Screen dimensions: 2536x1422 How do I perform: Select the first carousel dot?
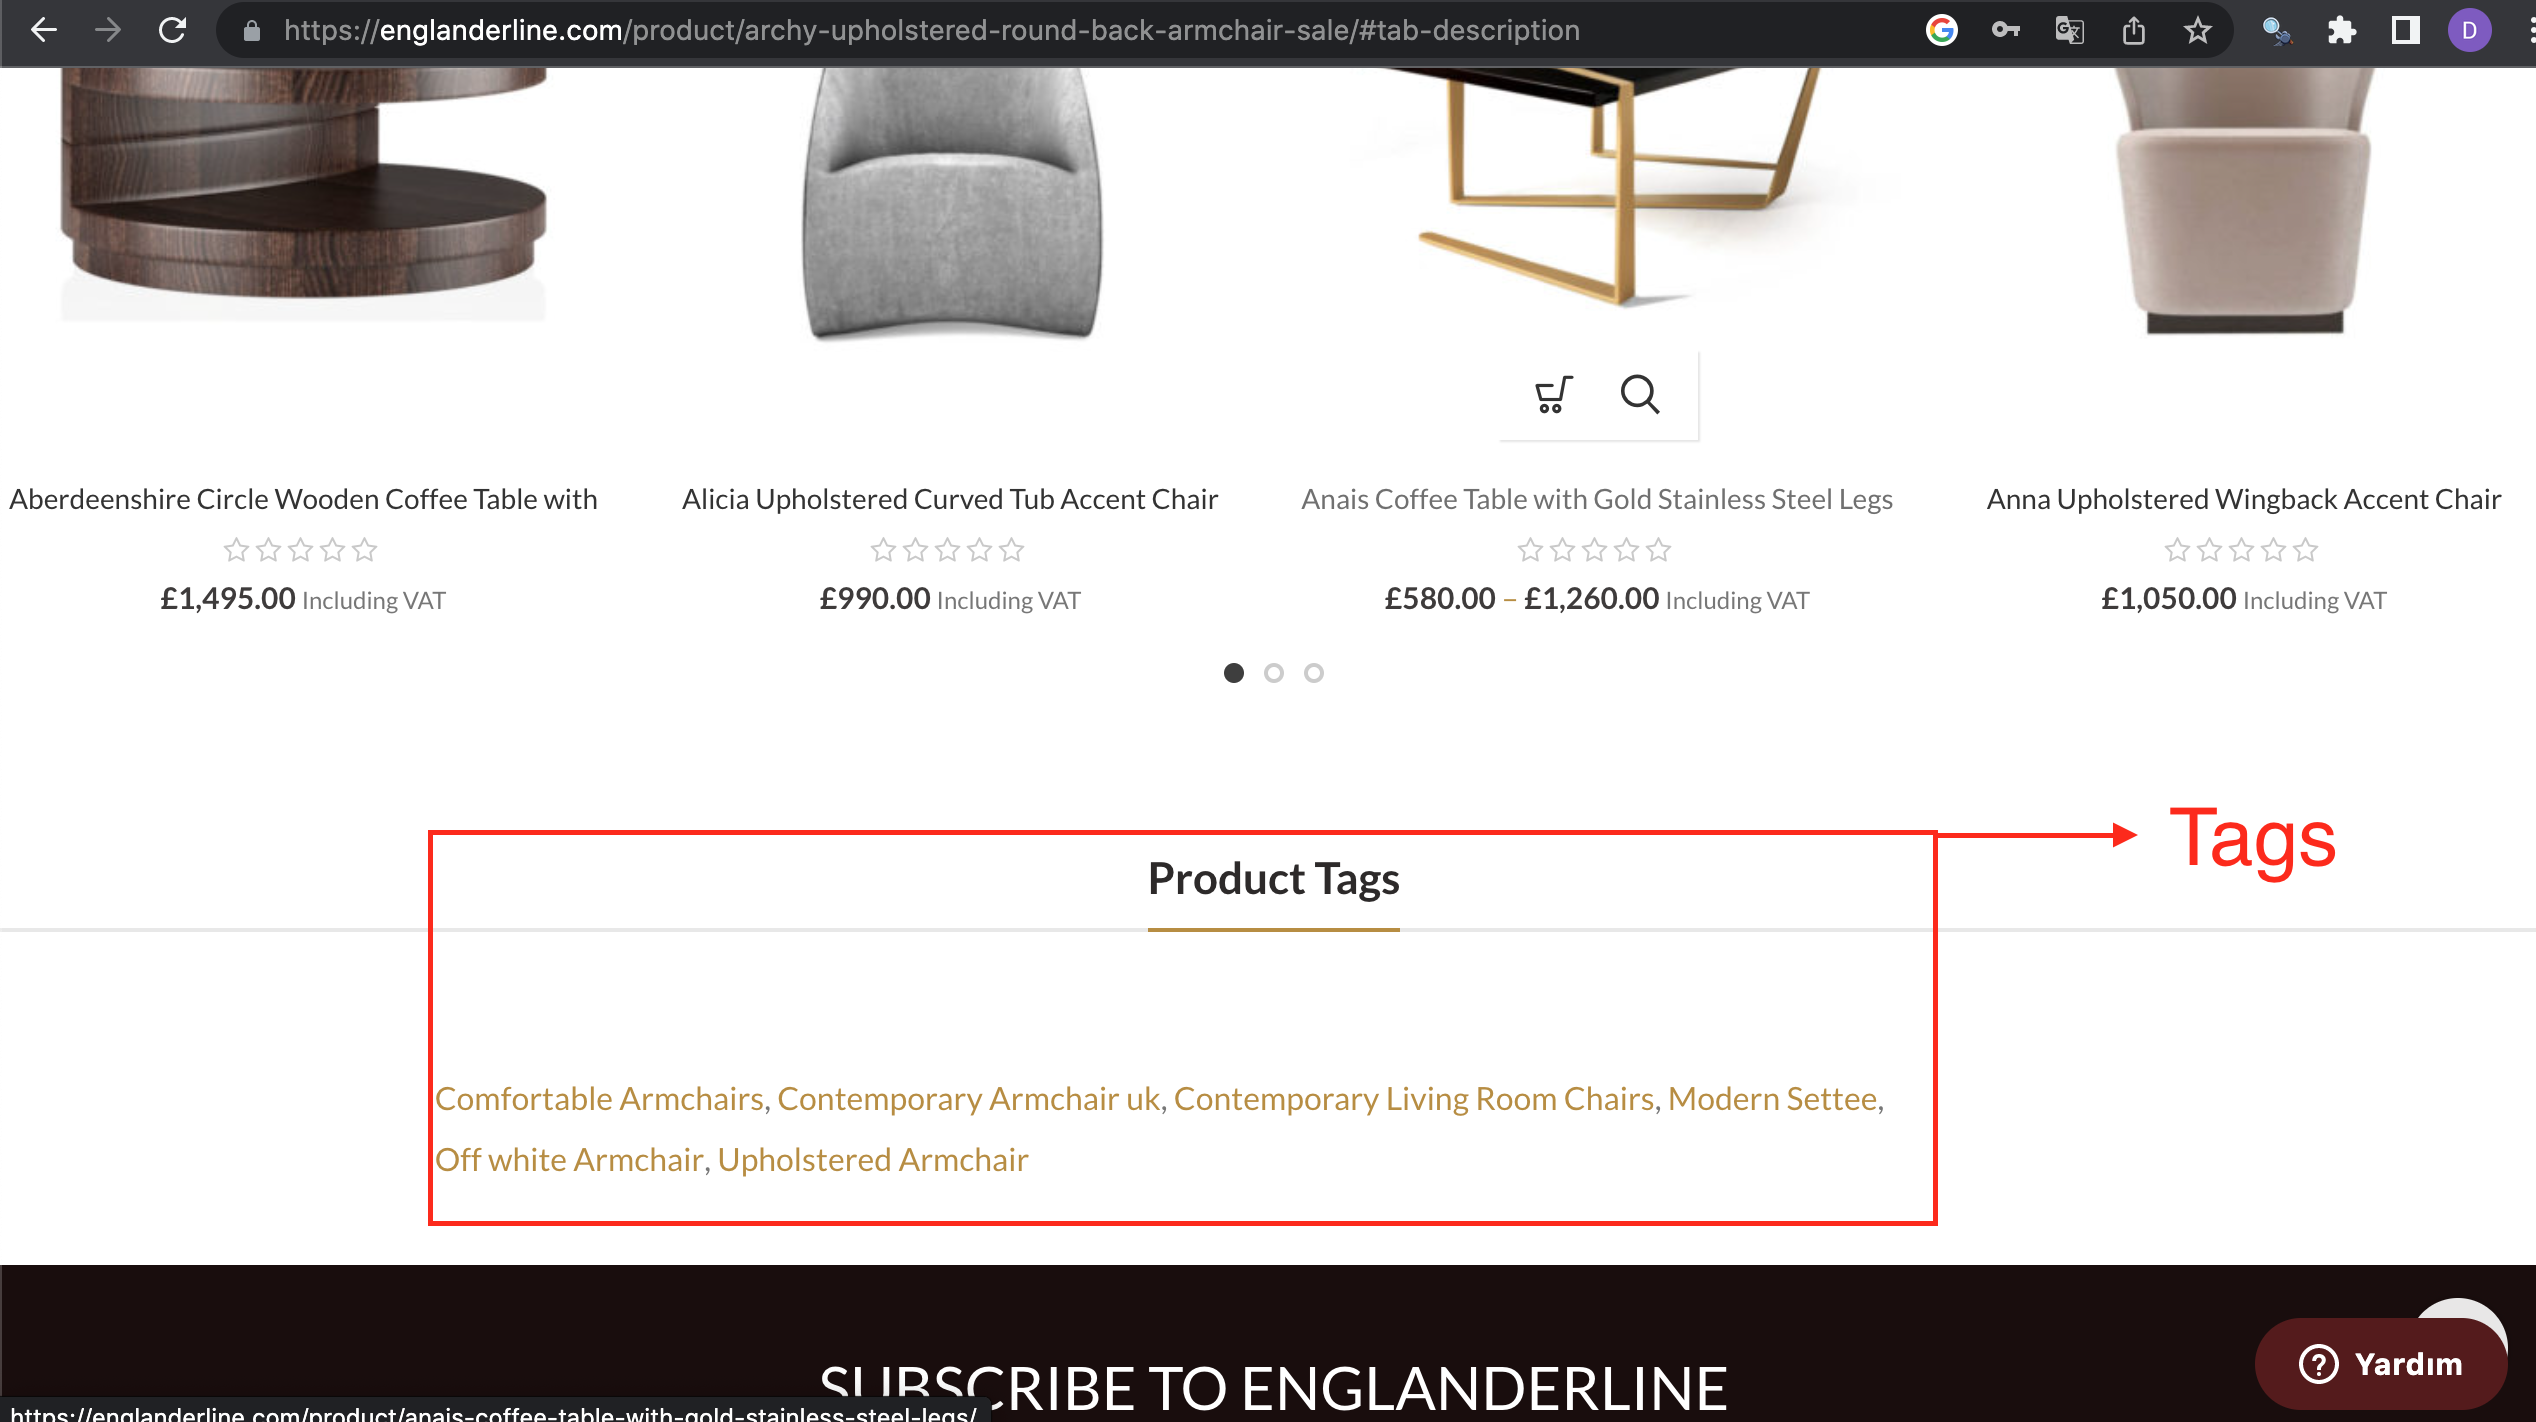[1234, 673]
